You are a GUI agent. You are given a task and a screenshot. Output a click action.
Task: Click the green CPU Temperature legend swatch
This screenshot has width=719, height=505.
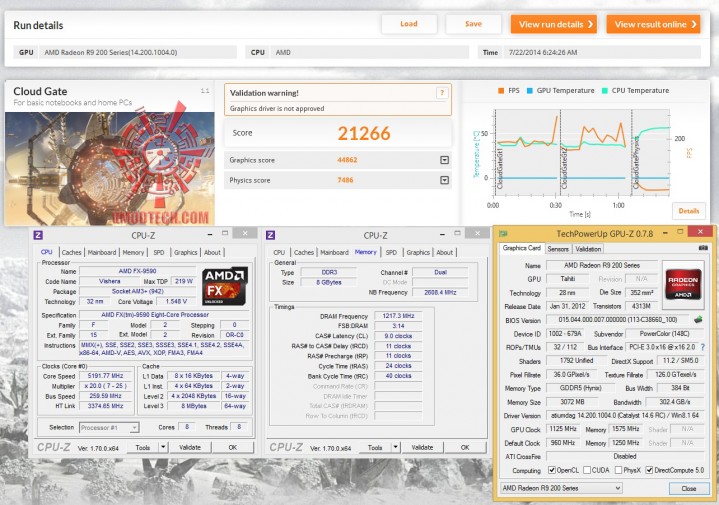(x=605, y=91)
